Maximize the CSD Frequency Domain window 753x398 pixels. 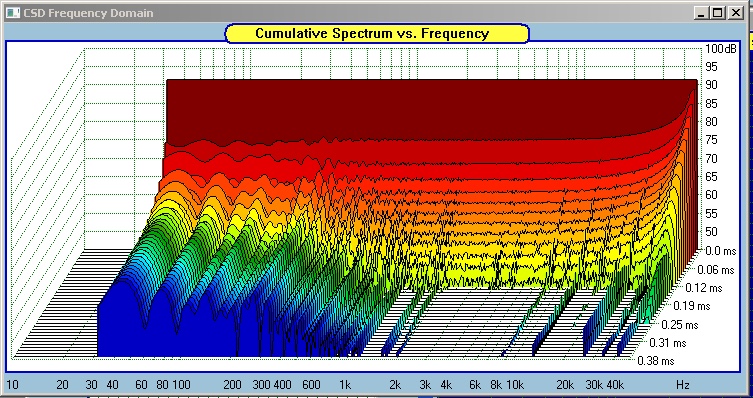point(718,13)
